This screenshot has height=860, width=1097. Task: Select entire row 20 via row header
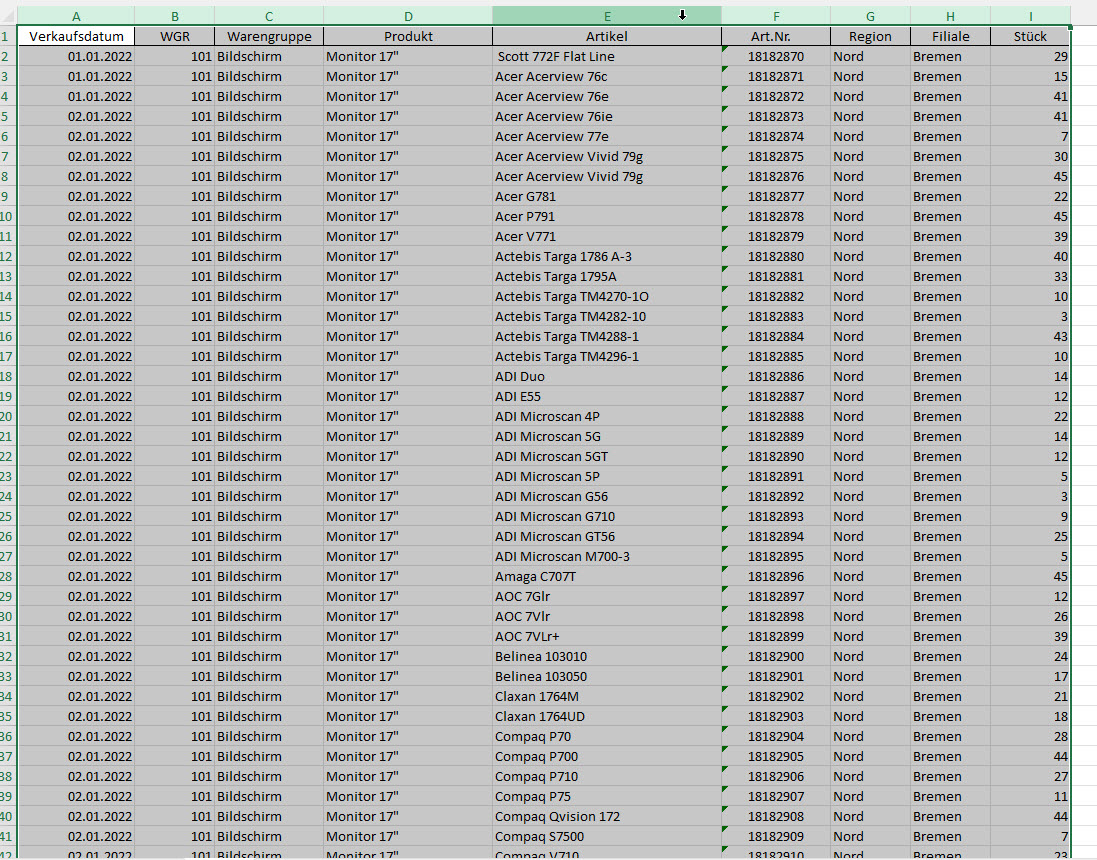click(8, 417)
